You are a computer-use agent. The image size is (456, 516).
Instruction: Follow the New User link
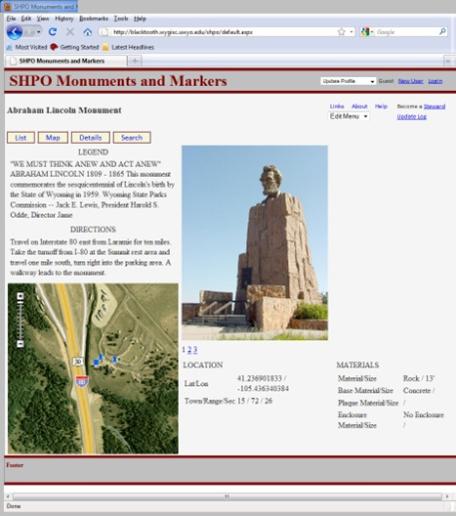click(411, 81)
